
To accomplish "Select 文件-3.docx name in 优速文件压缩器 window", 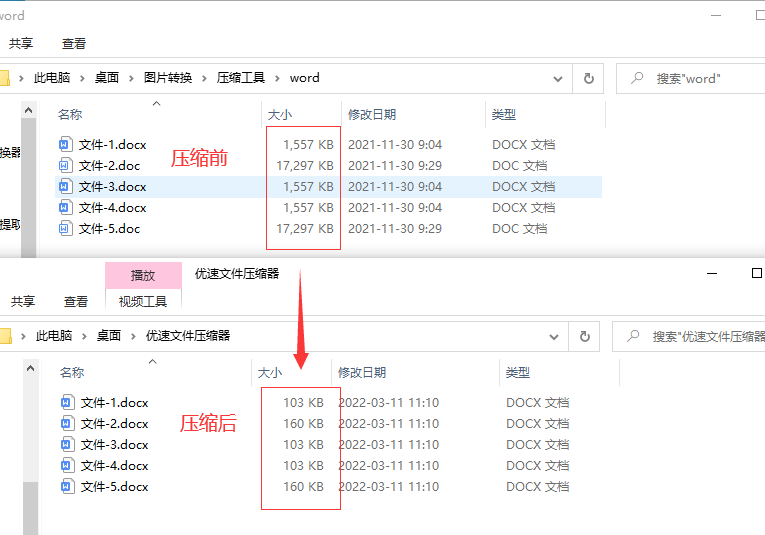I will [115, 445].
